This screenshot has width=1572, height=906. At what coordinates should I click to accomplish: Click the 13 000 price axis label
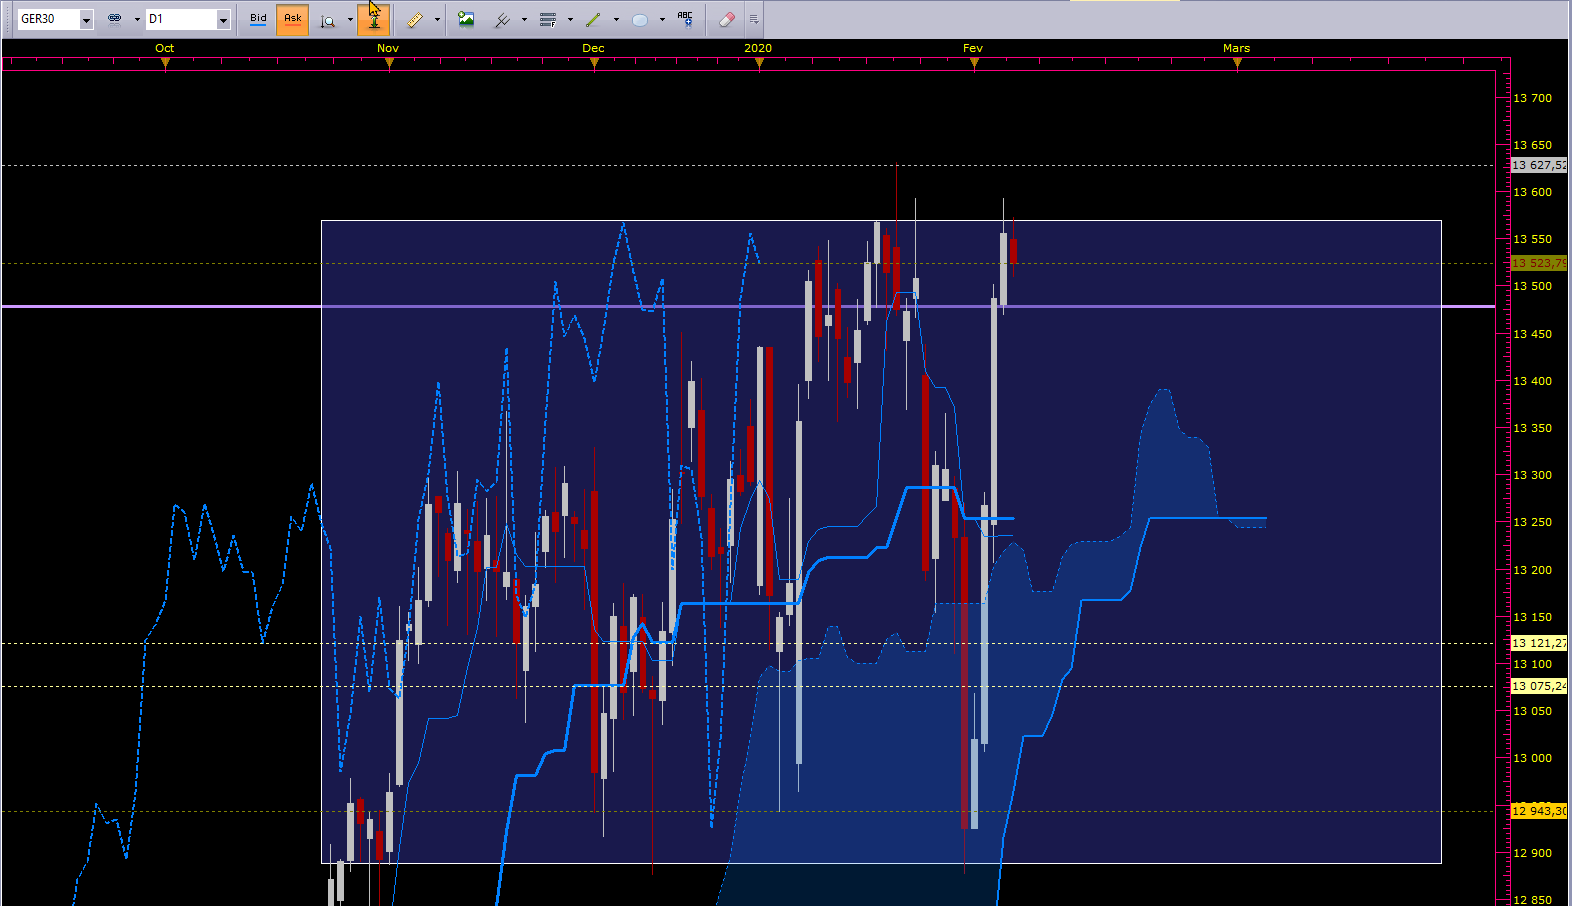1533,758
